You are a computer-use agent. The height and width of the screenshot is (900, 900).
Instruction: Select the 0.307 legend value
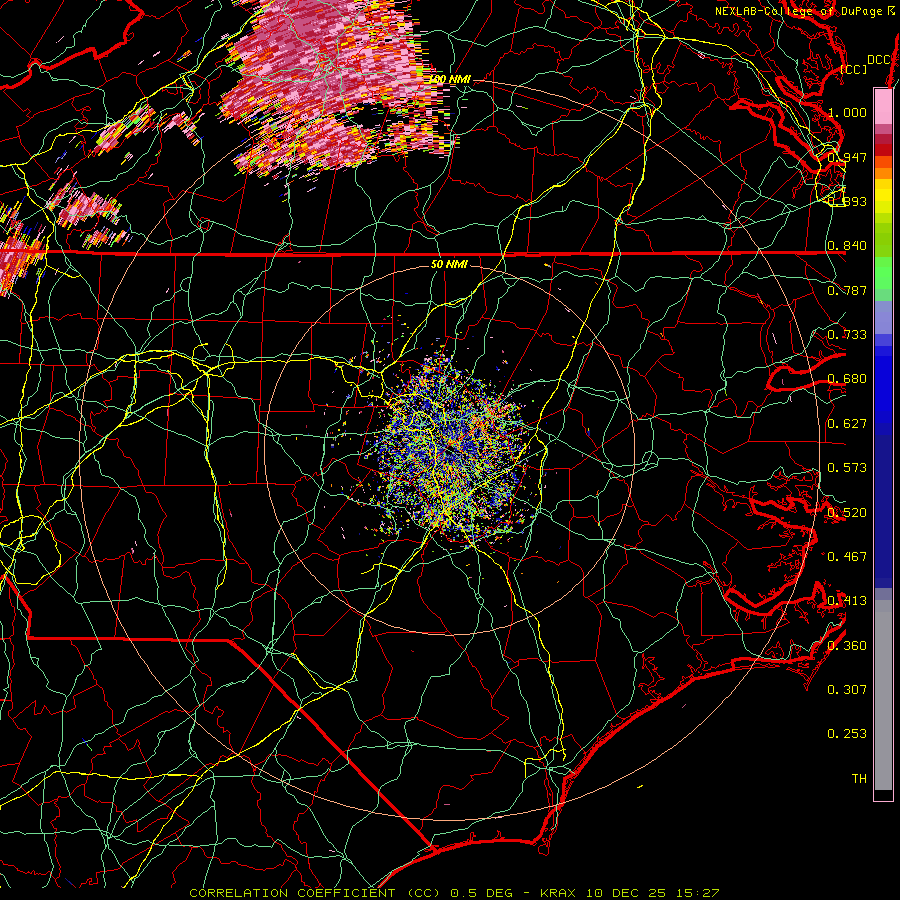(847, 690)
